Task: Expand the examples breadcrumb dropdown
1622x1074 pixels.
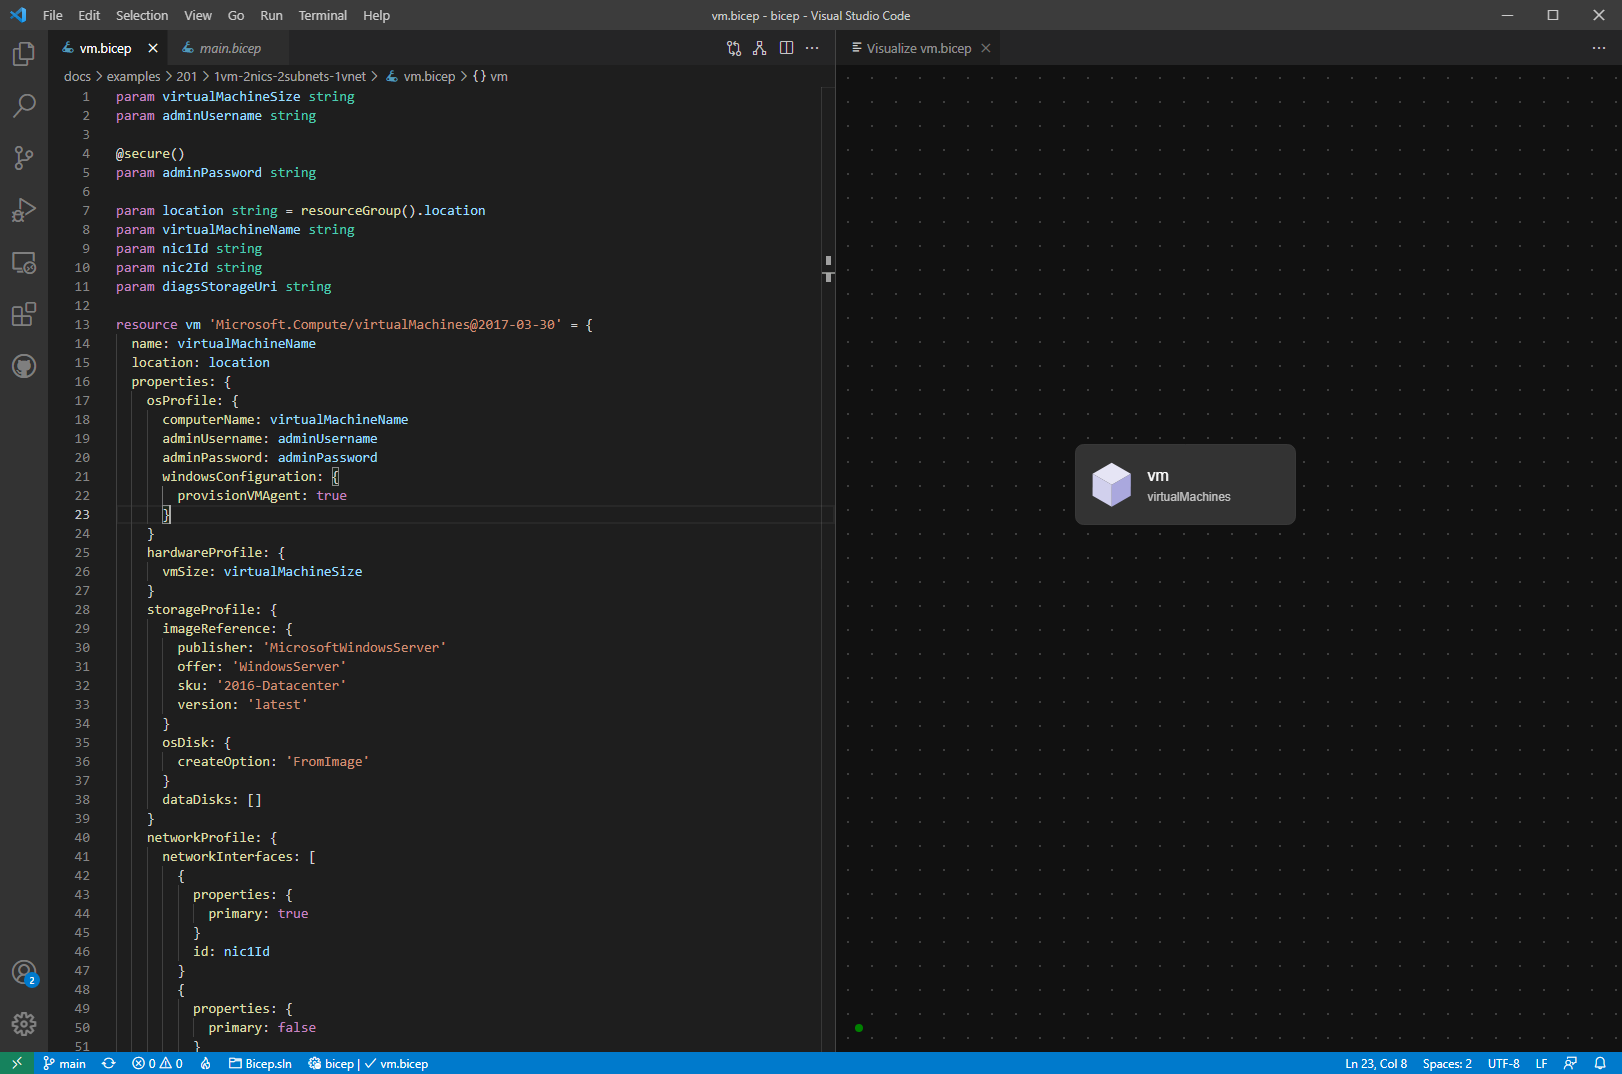Action: pyautogui.click(x=134, y=76)
